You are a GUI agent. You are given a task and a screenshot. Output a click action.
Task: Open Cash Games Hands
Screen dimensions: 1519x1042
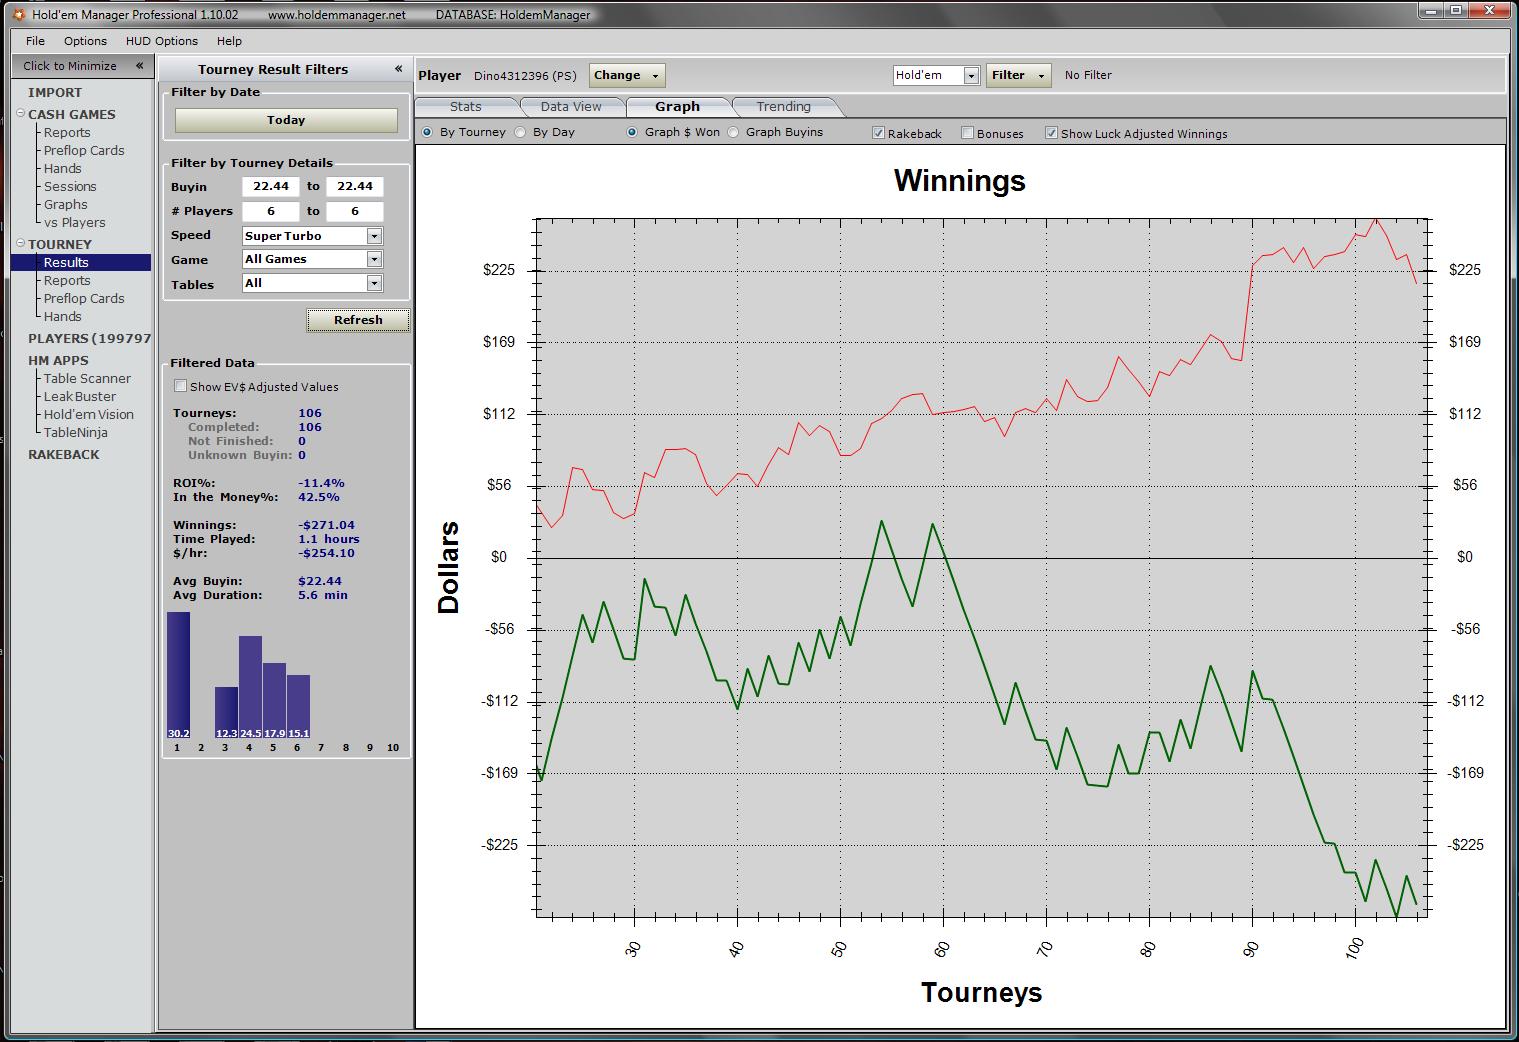pyautogui.click(x=62, y=168)
